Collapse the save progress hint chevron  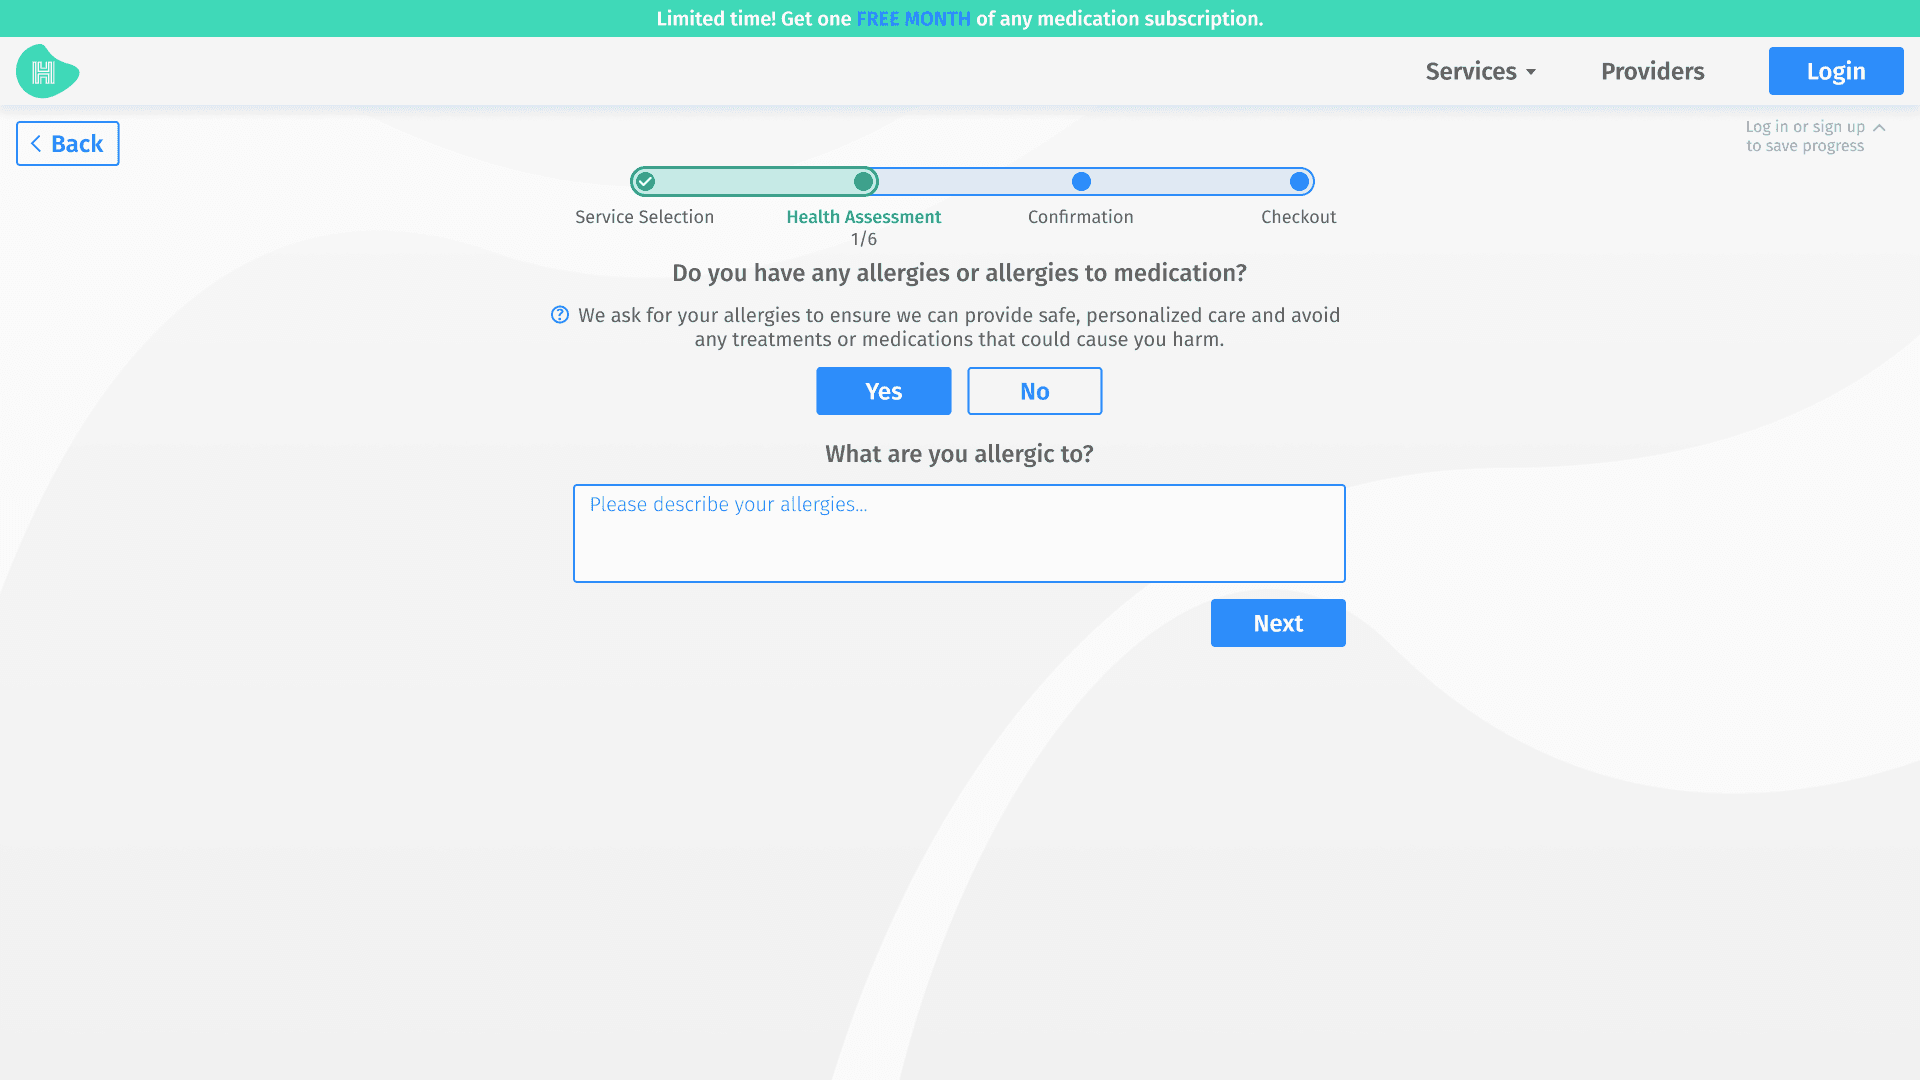point(1879,128)
